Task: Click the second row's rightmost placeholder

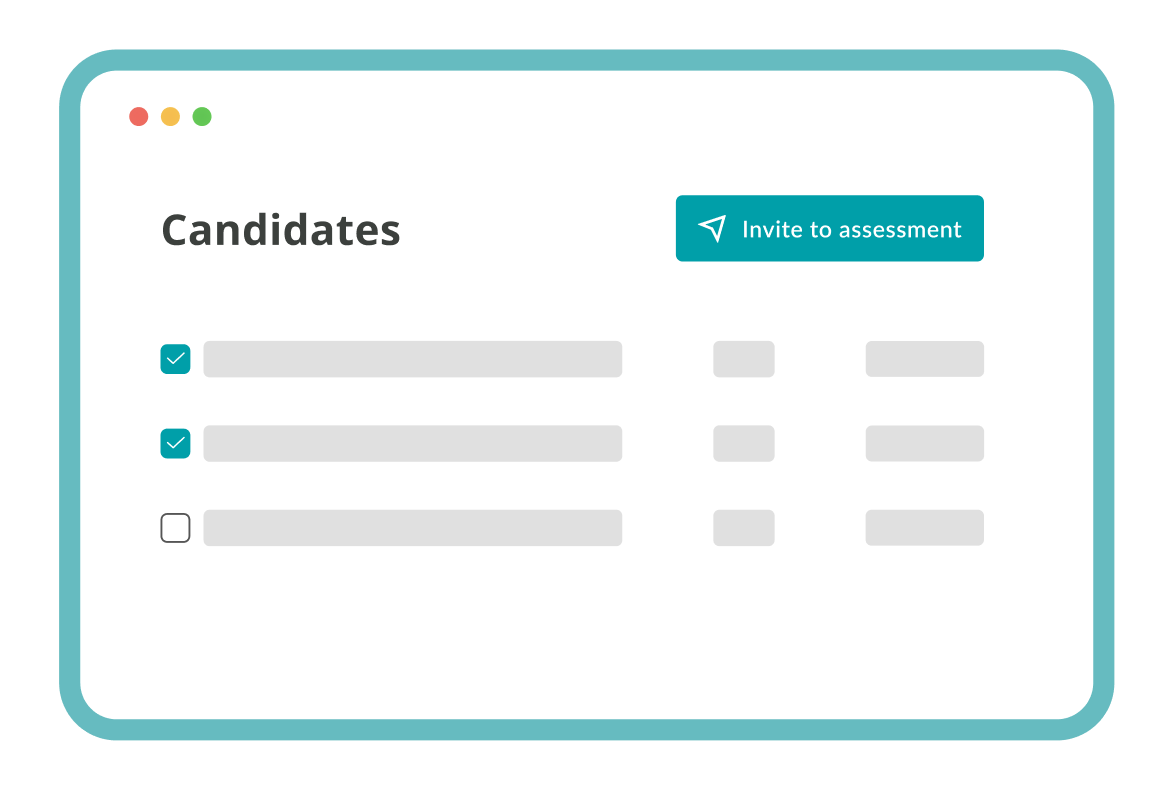Action: pos(925,443)
